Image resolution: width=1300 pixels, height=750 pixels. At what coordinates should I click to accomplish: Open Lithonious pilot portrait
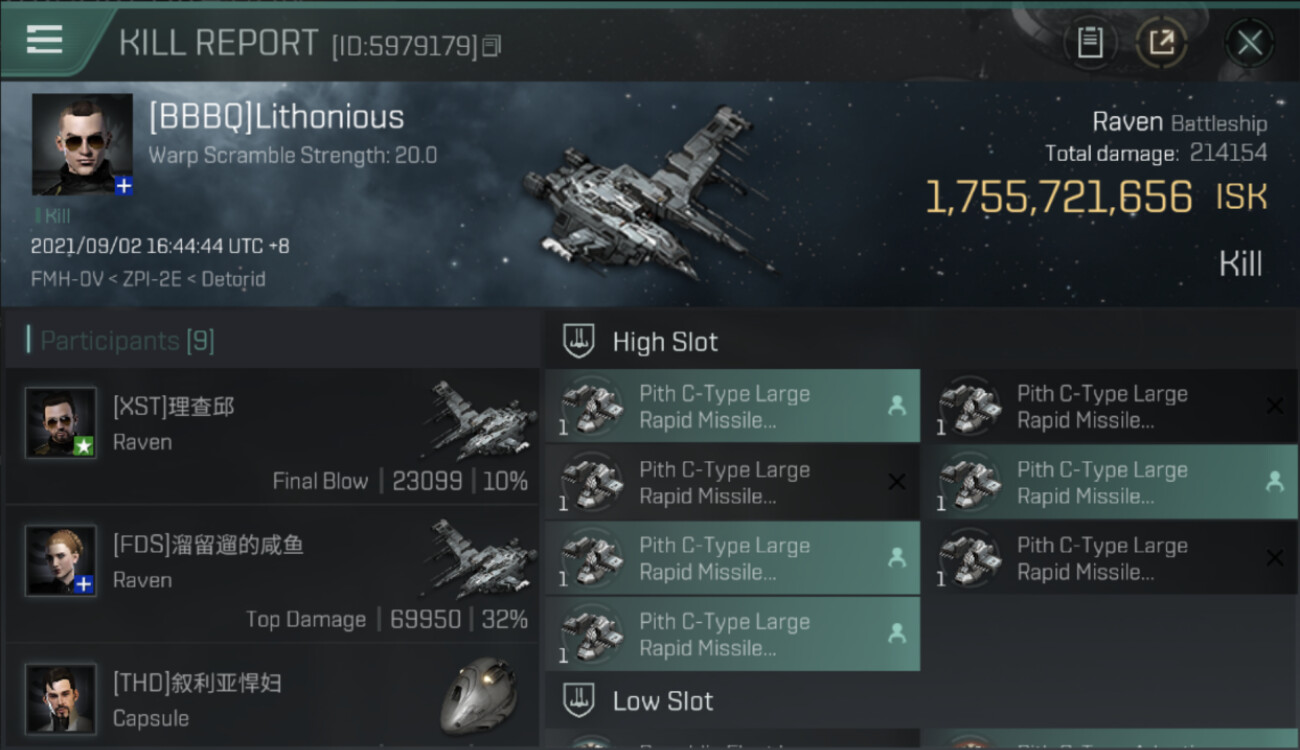click(82, 144)
